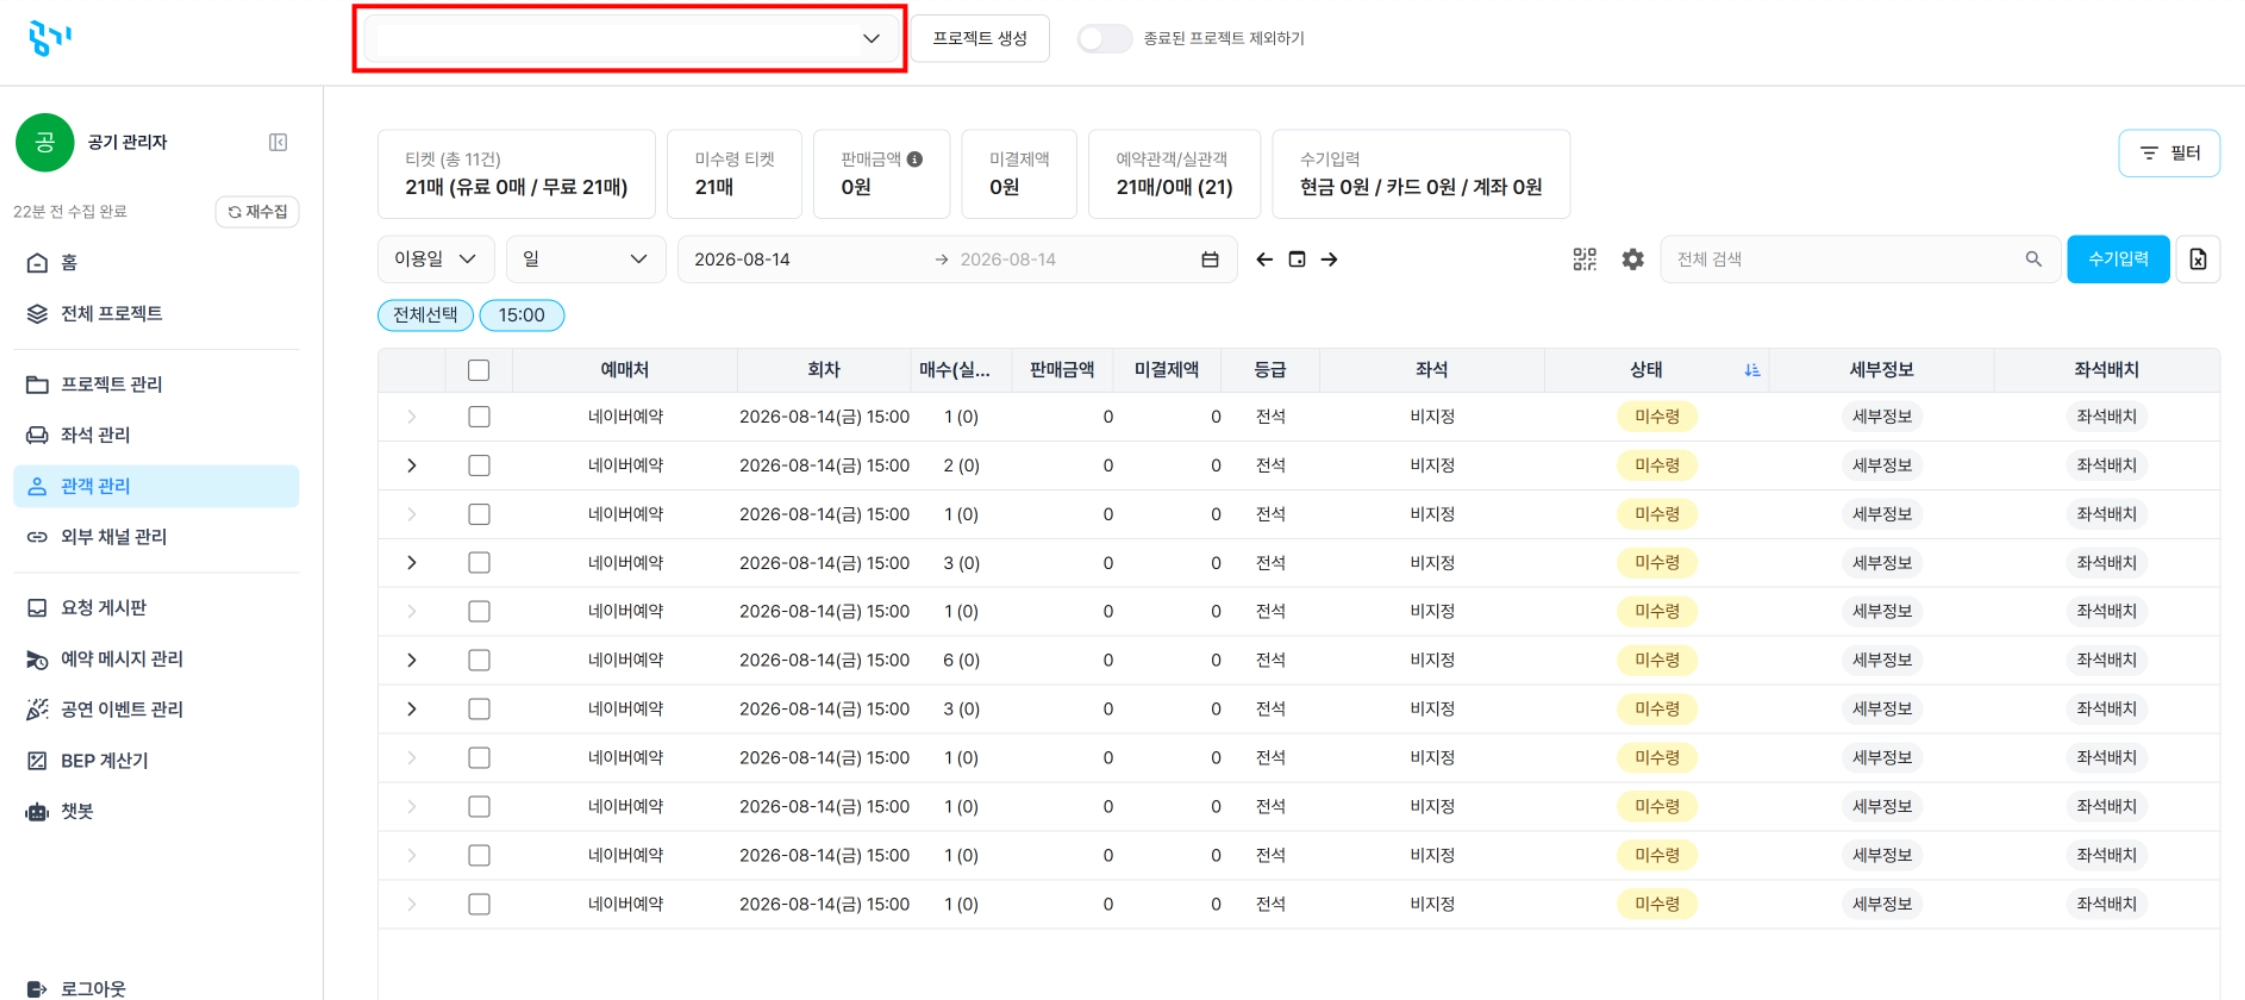Viewport: 2245px width, 1000px height.
Task: Expand the row with 6 (0) tickets
Action: pos(411,660)
